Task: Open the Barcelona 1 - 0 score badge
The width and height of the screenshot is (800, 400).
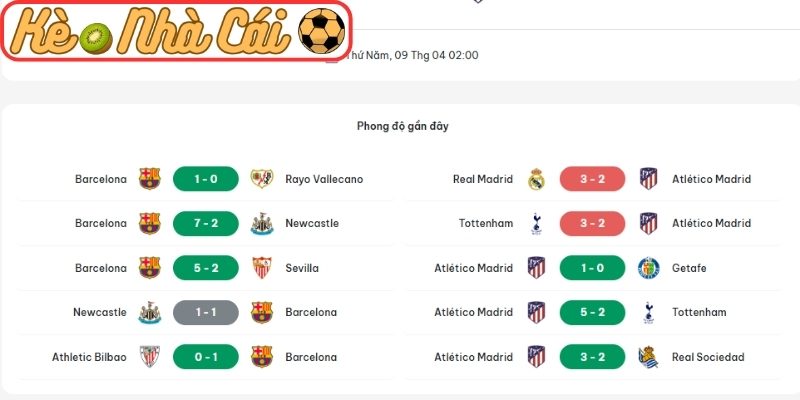Action: pos(205,179)
